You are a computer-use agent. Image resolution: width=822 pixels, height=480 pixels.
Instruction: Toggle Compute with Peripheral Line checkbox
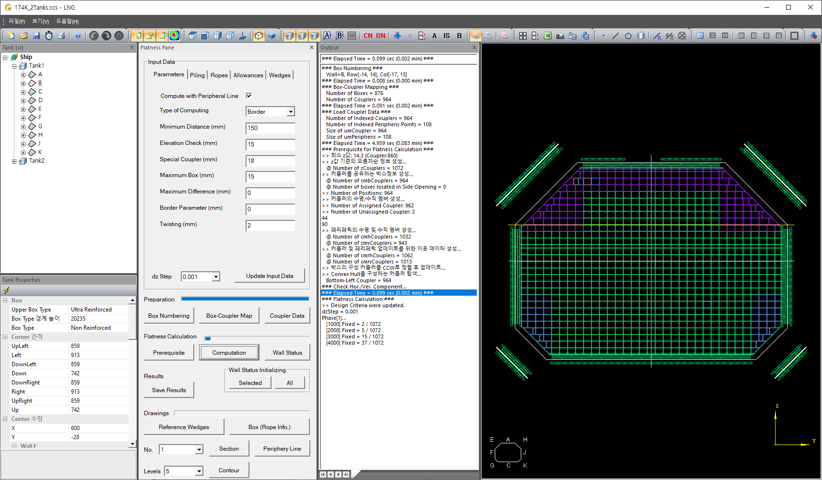point(249,96)
